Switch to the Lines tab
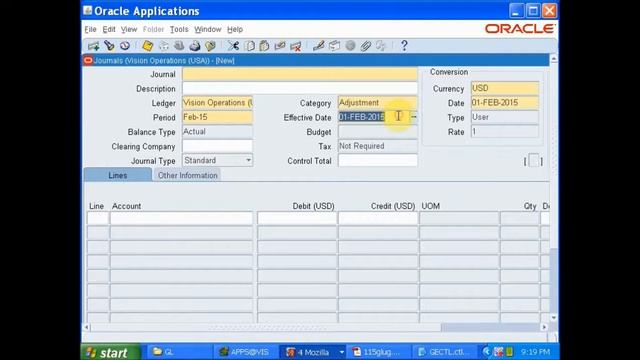The image size is (640, 360). 118,175
